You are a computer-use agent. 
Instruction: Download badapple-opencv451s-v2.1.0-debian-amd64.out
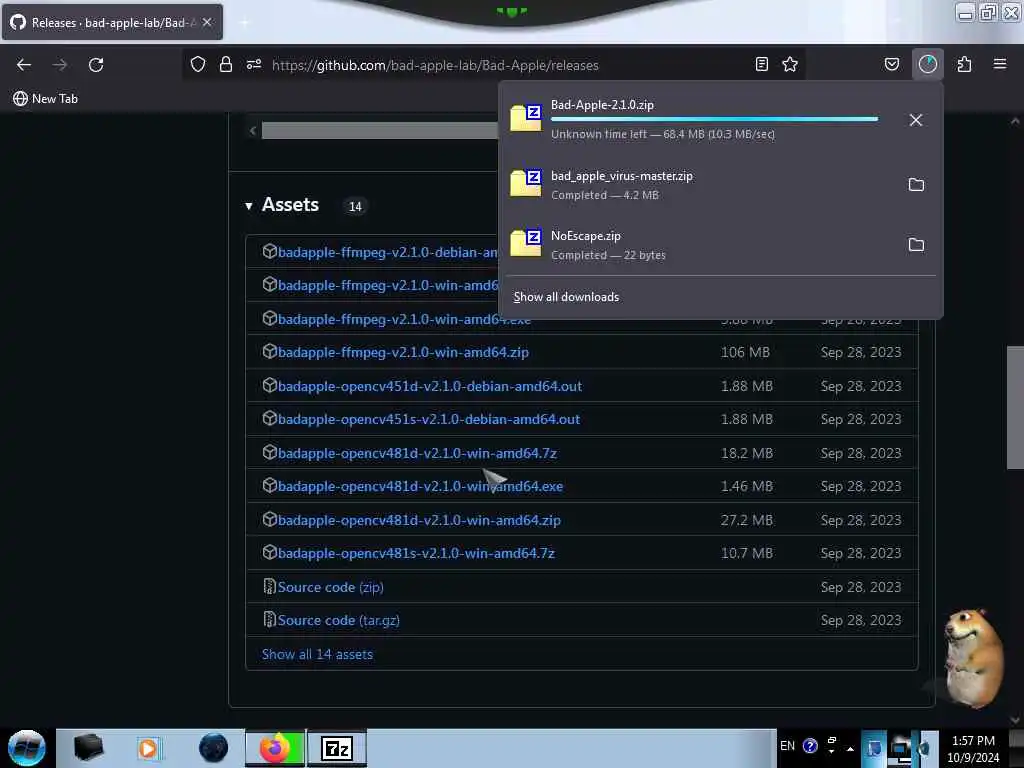[x=428, y=419]
